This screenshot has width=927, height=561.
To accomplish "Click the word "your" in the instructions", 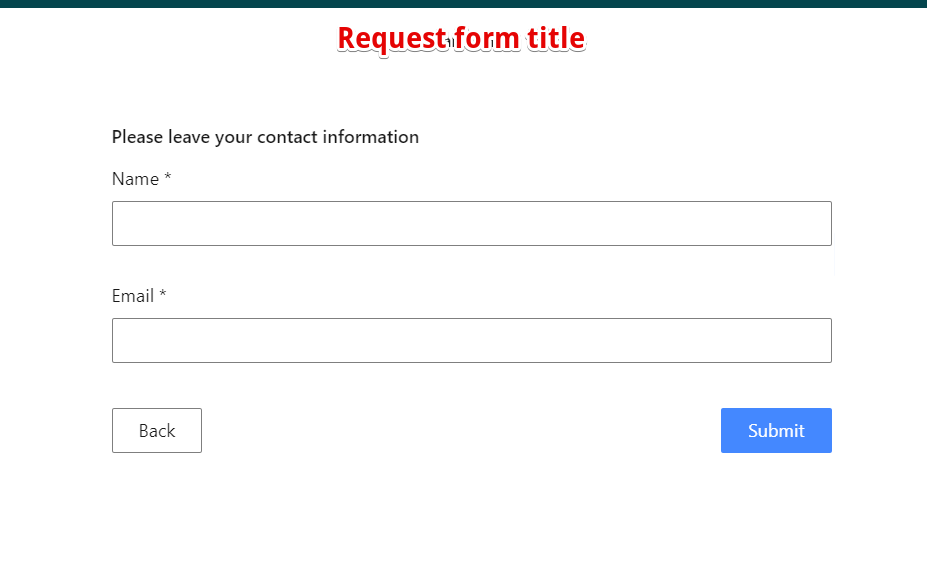I will point(233,137).
